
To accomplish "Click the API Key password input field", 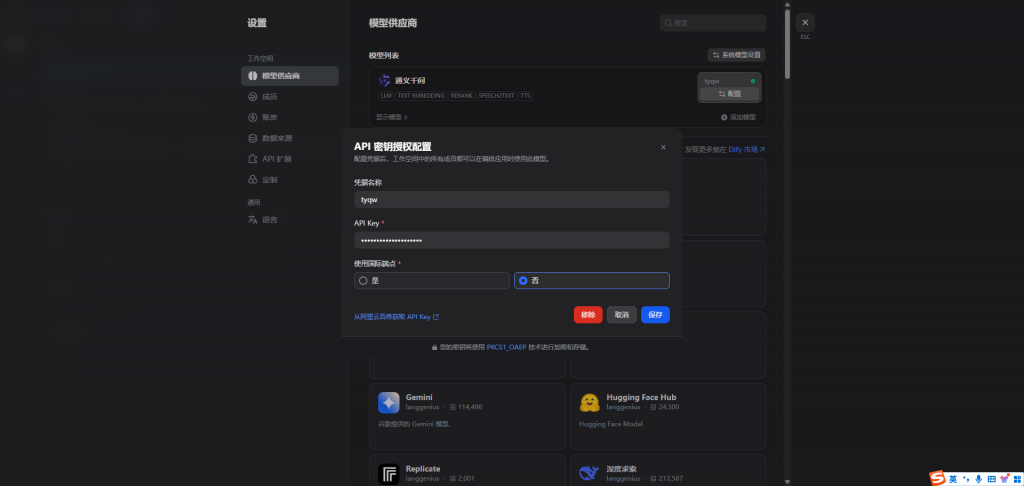I will click(511, 240).
